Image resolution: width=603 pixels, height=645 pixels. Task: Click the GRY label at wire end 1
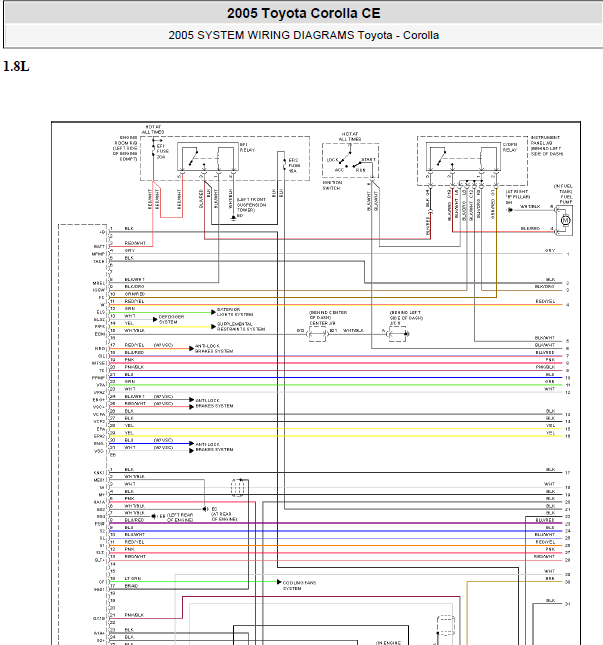click(x=550, y=251)
